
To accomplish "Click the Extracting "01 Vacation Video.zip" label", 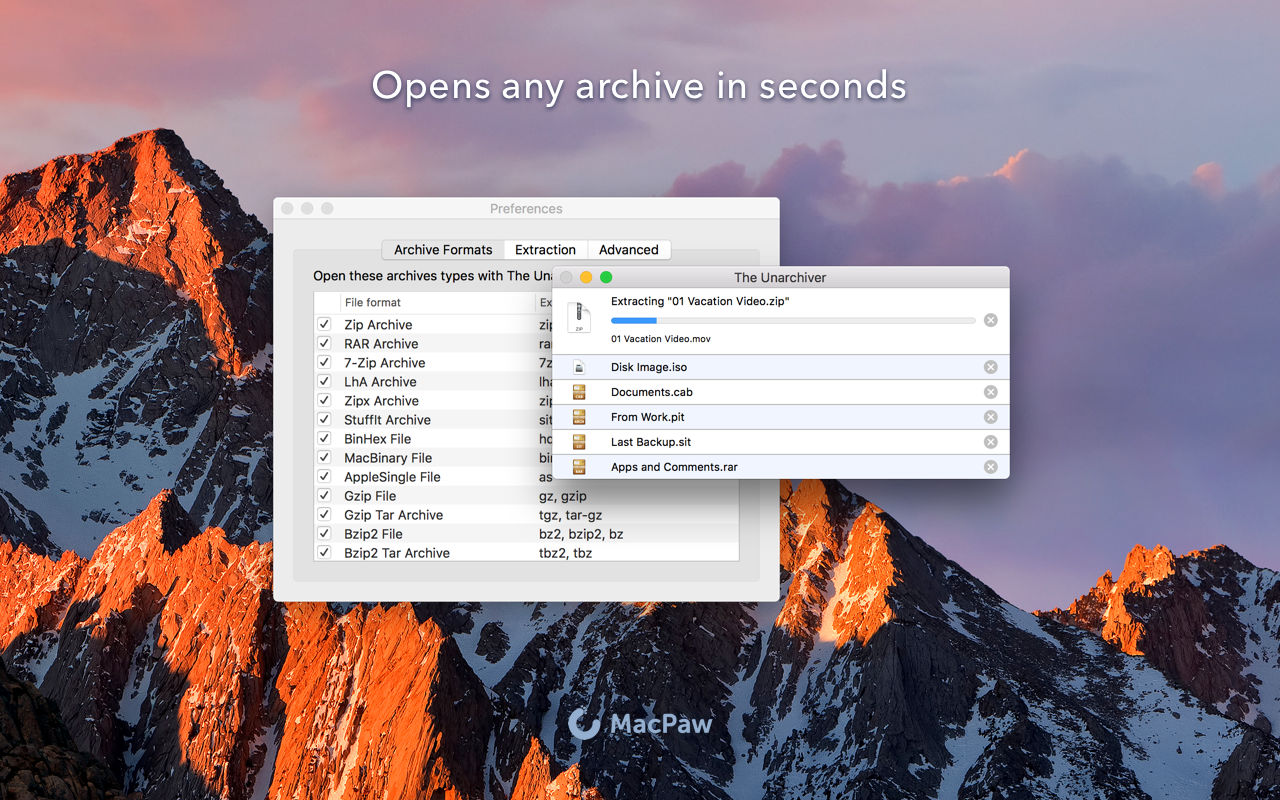I will (700, 301).
